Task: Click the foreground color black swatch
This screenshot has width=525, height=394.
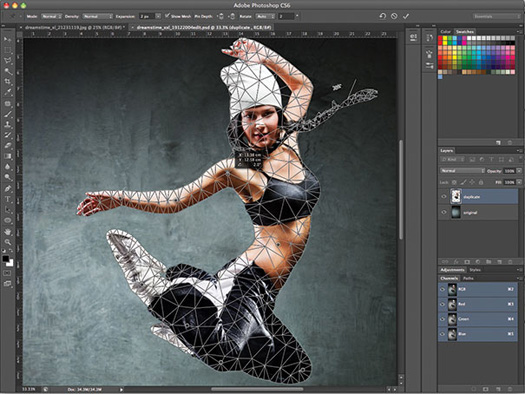Action: point(5,259)
